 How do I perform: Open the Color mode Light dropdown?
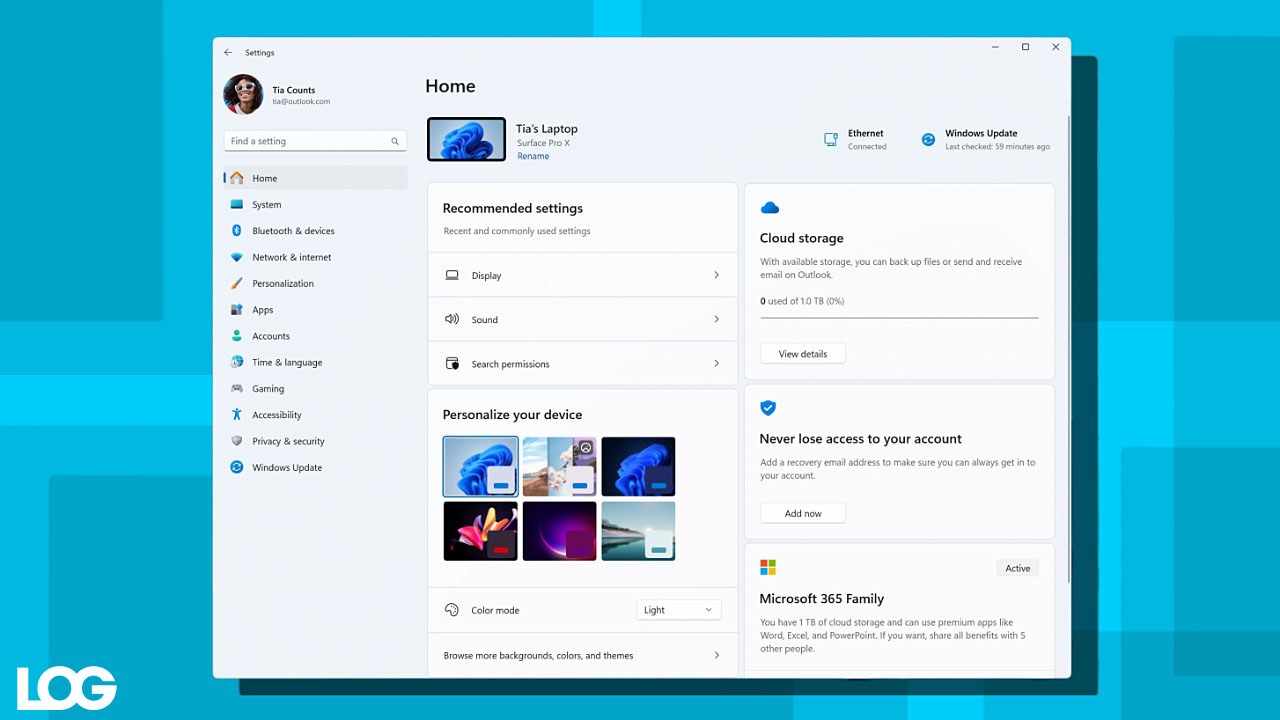point(679,610)
